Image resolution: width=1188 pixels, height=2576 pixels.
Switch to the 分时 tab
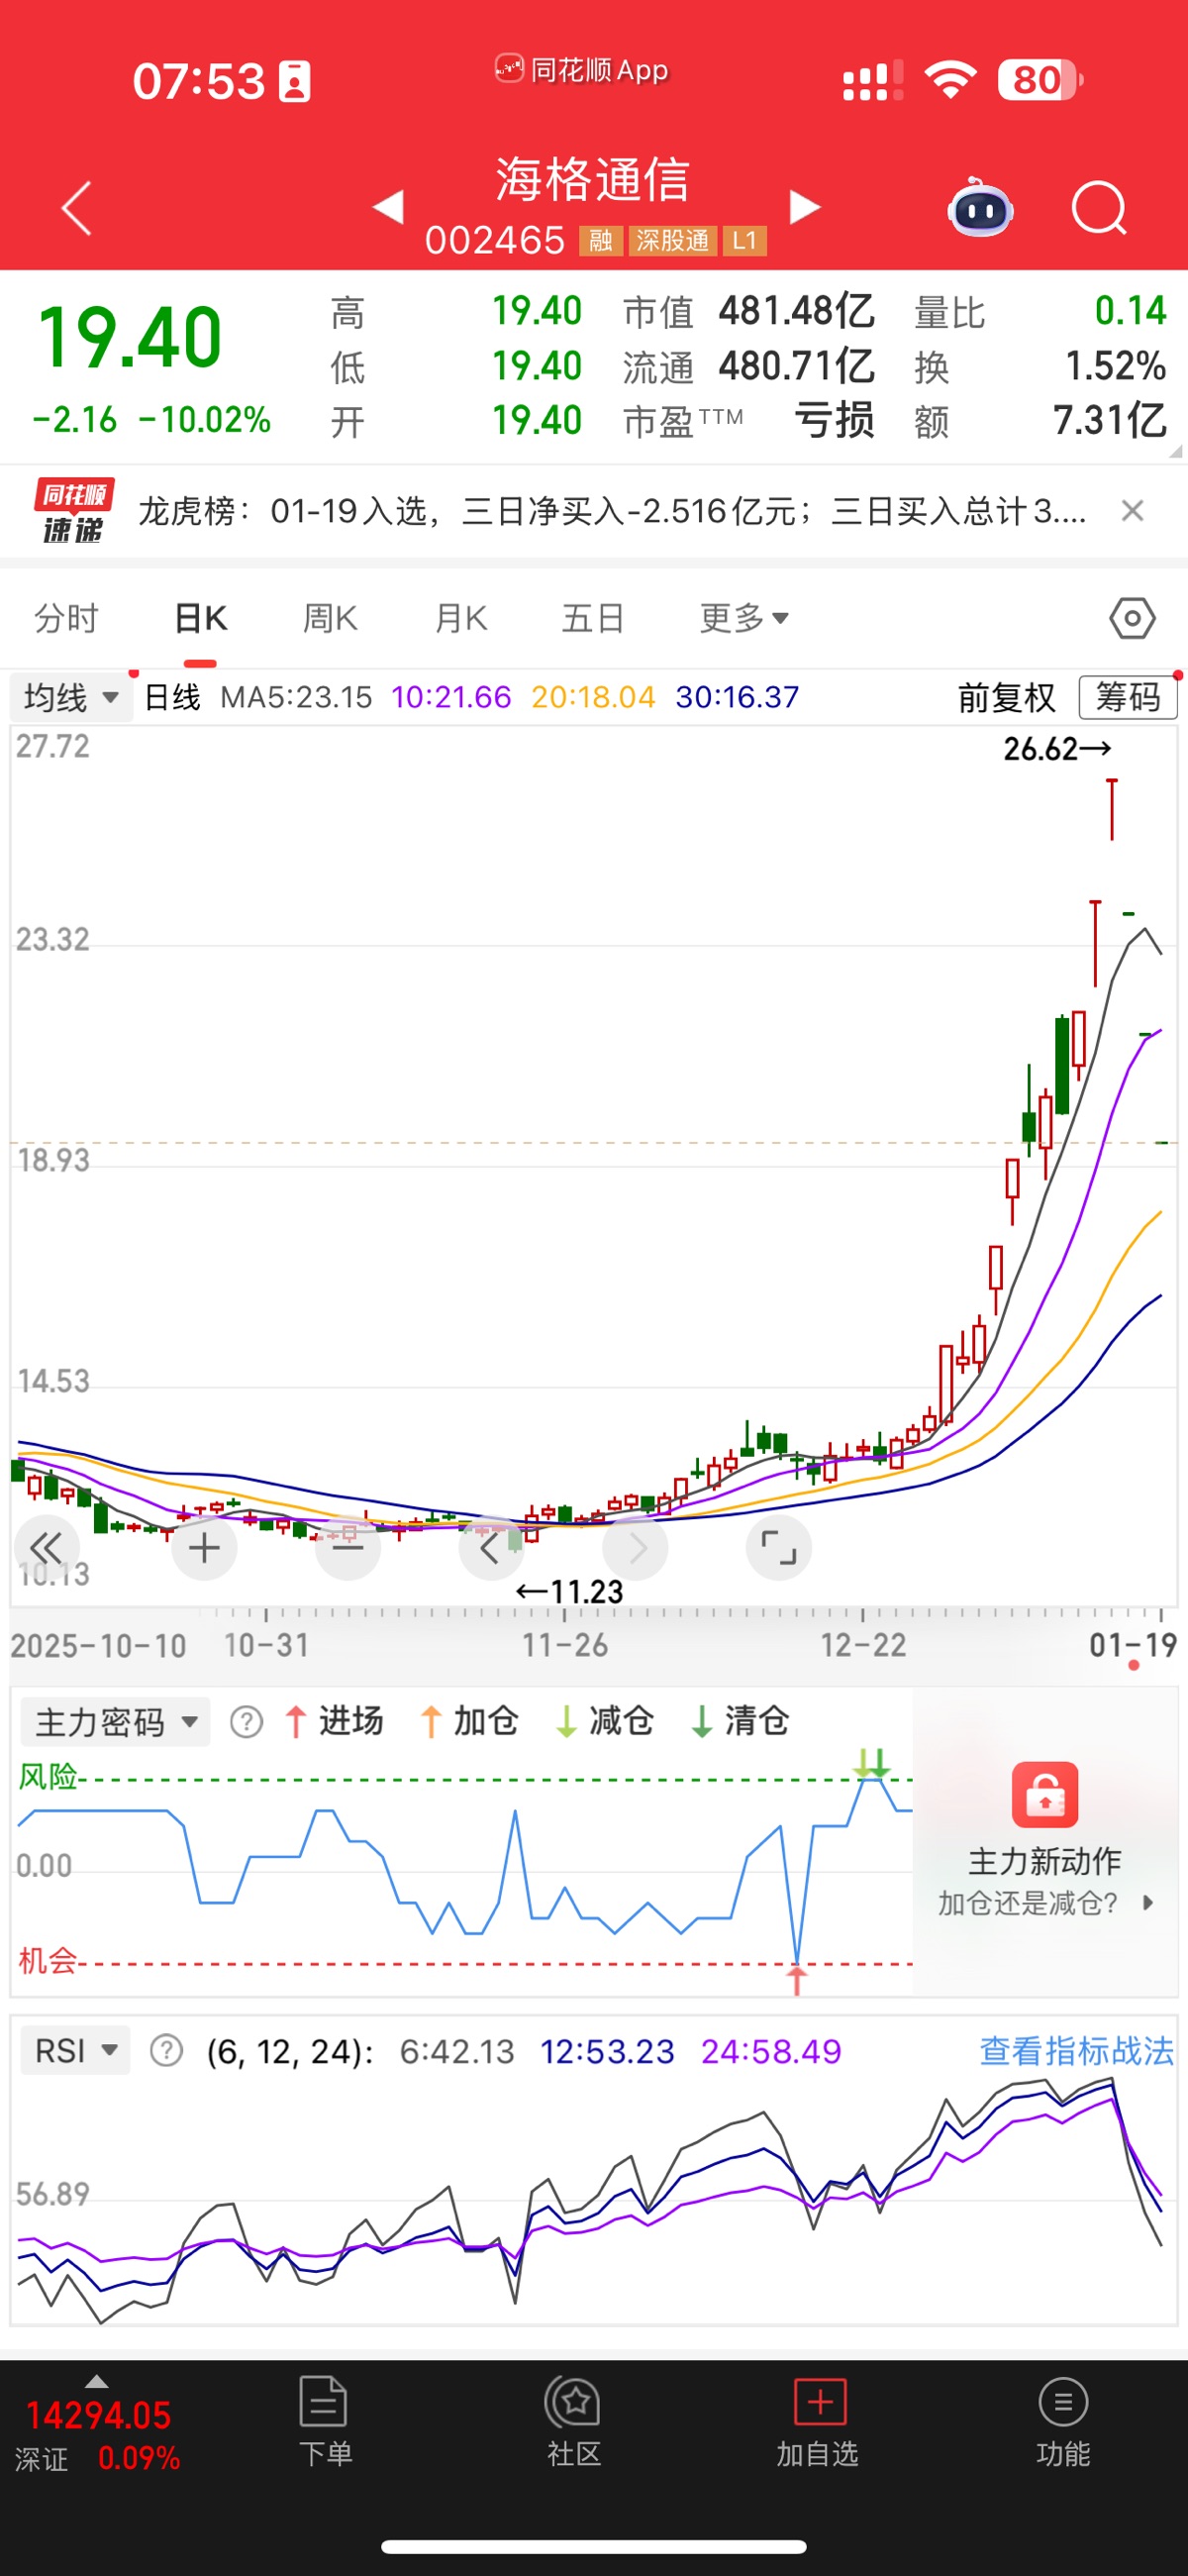coord(66,618)
